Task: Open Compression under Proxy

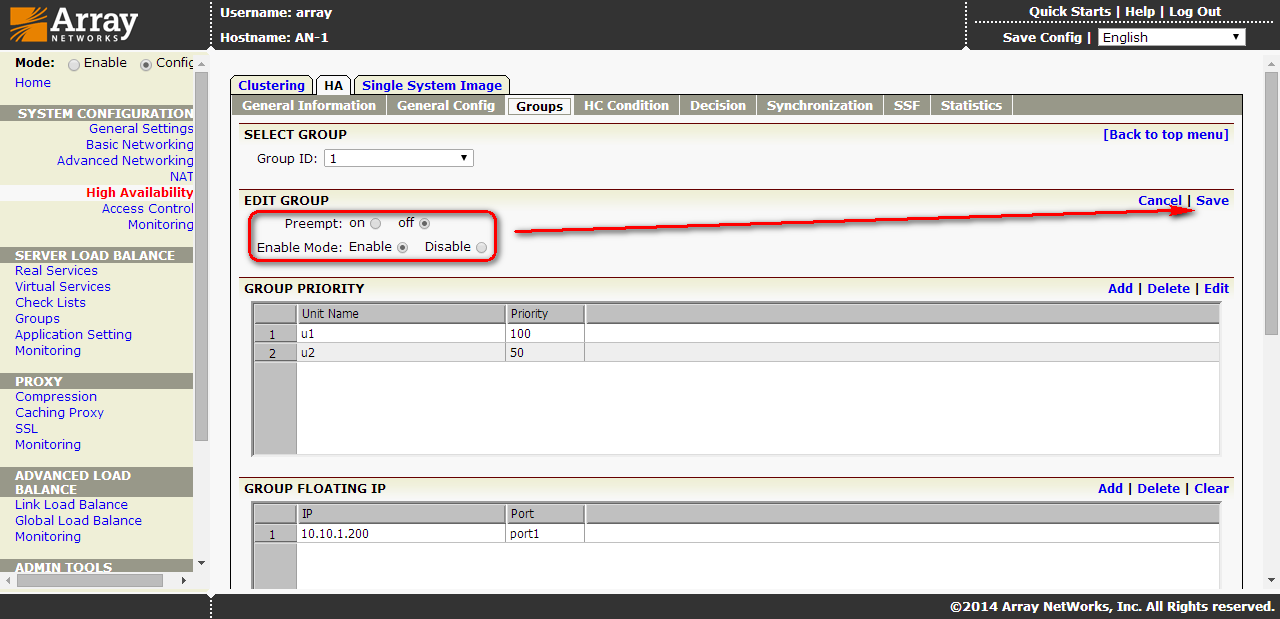Action: tap(56, 396)
